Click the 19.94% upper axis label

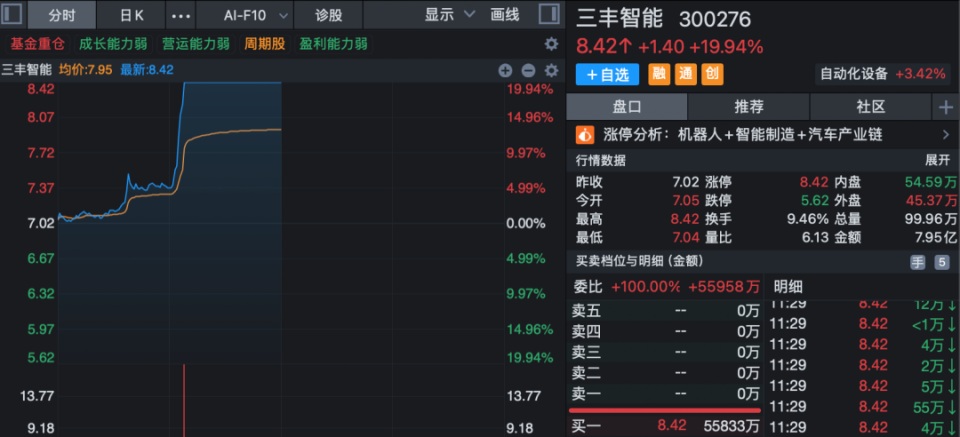530,89
